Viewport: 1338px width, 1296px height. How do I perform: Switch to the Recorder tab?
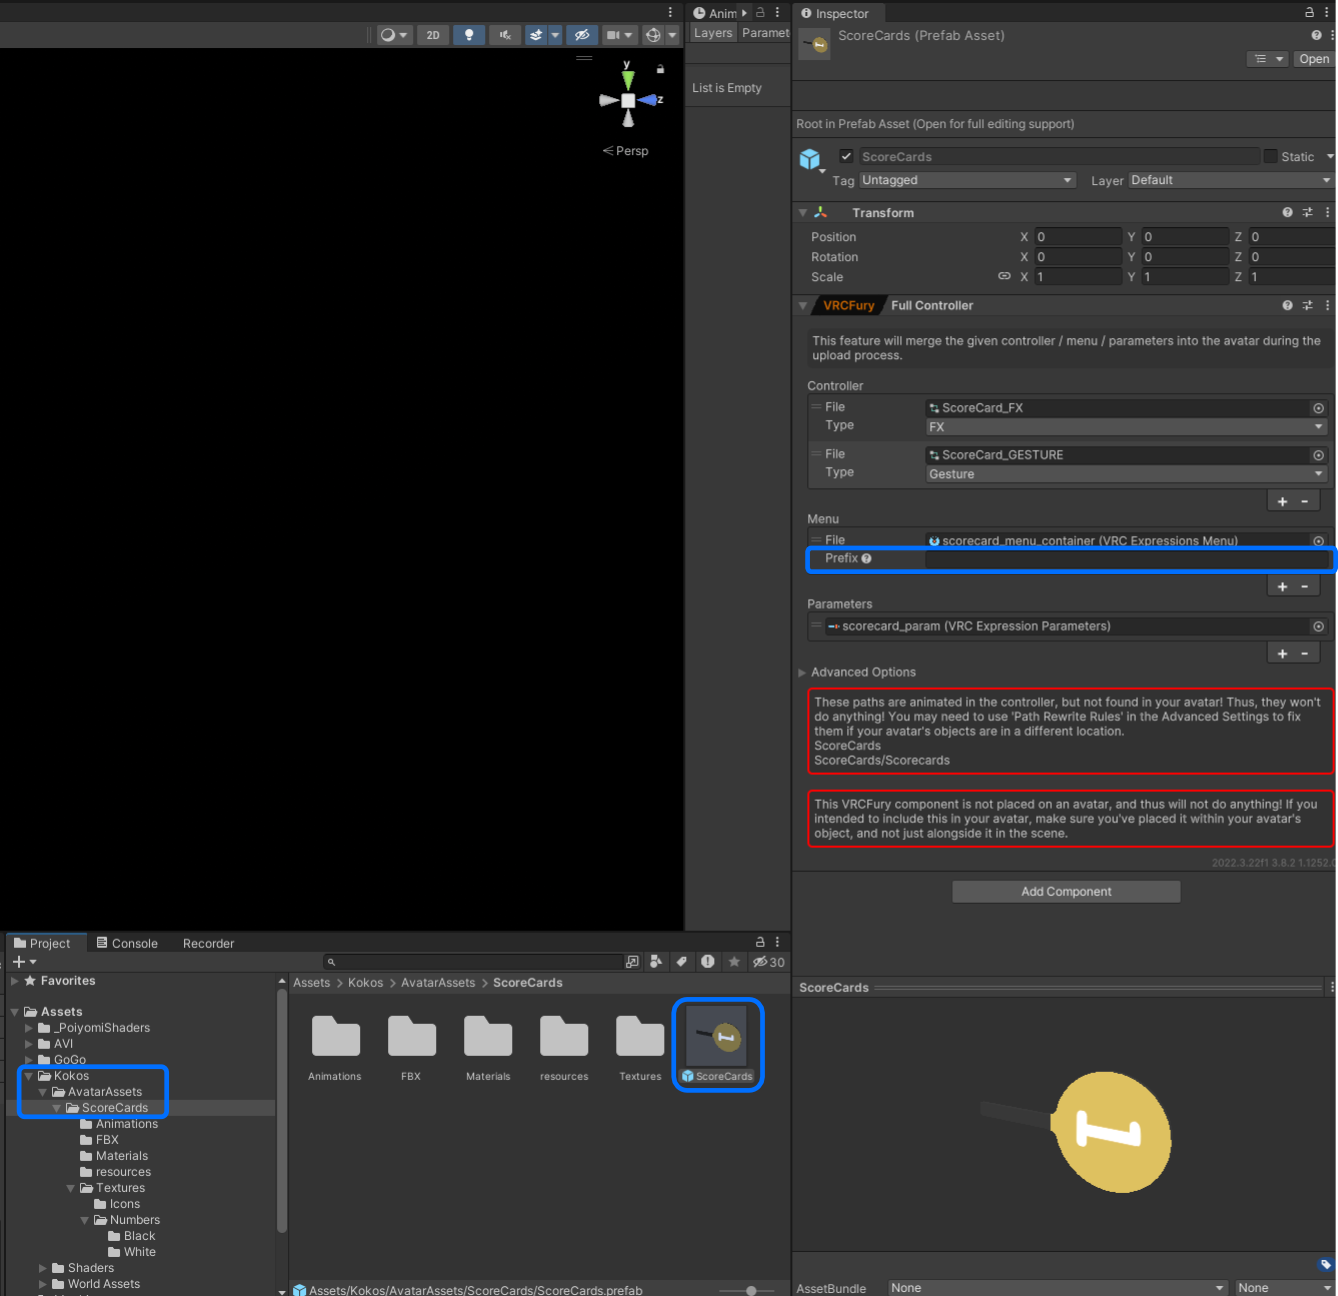pyautogui.click(x=208, y=944)
